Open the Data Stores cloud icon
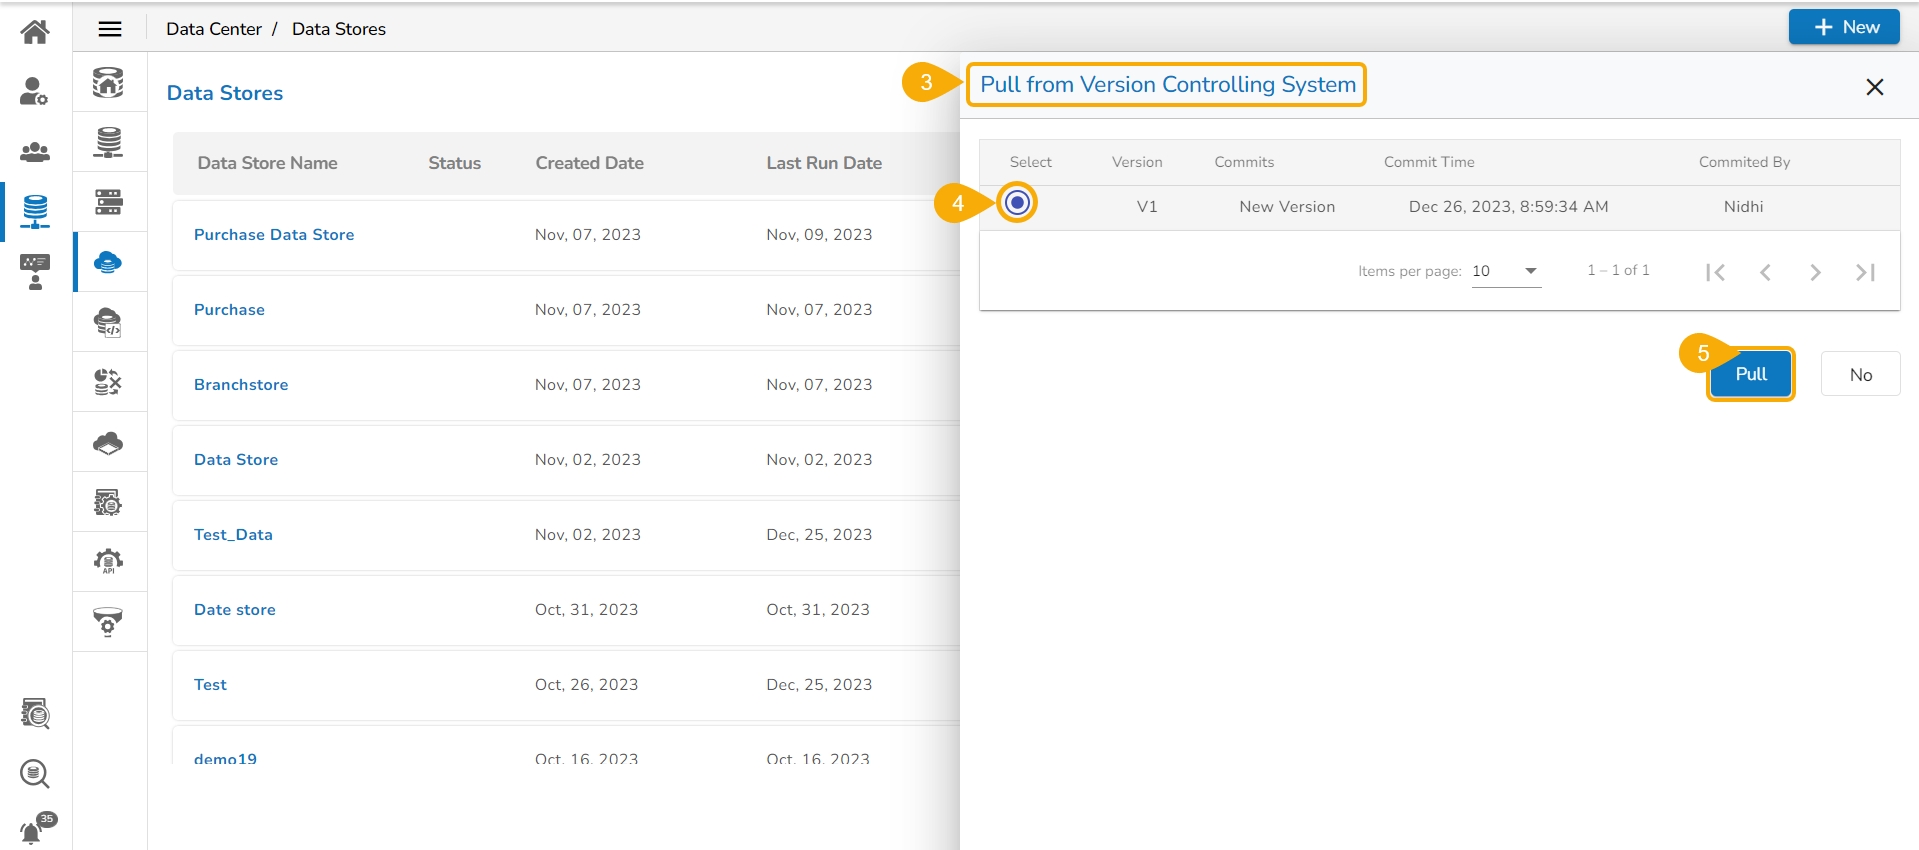1919x850 pixels. pos(108,262)
